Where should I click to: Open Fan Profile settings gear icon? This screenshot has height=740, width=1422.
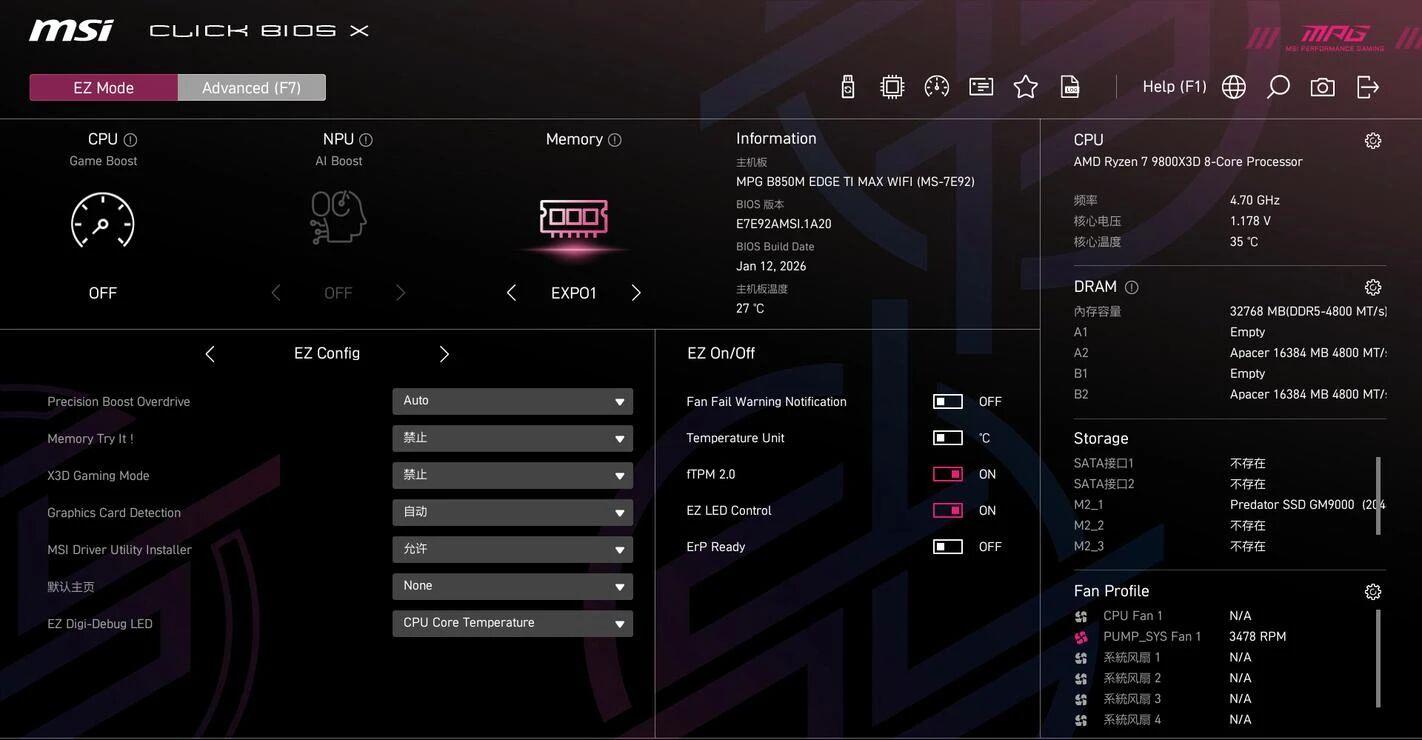click(x=1373, y=592)
